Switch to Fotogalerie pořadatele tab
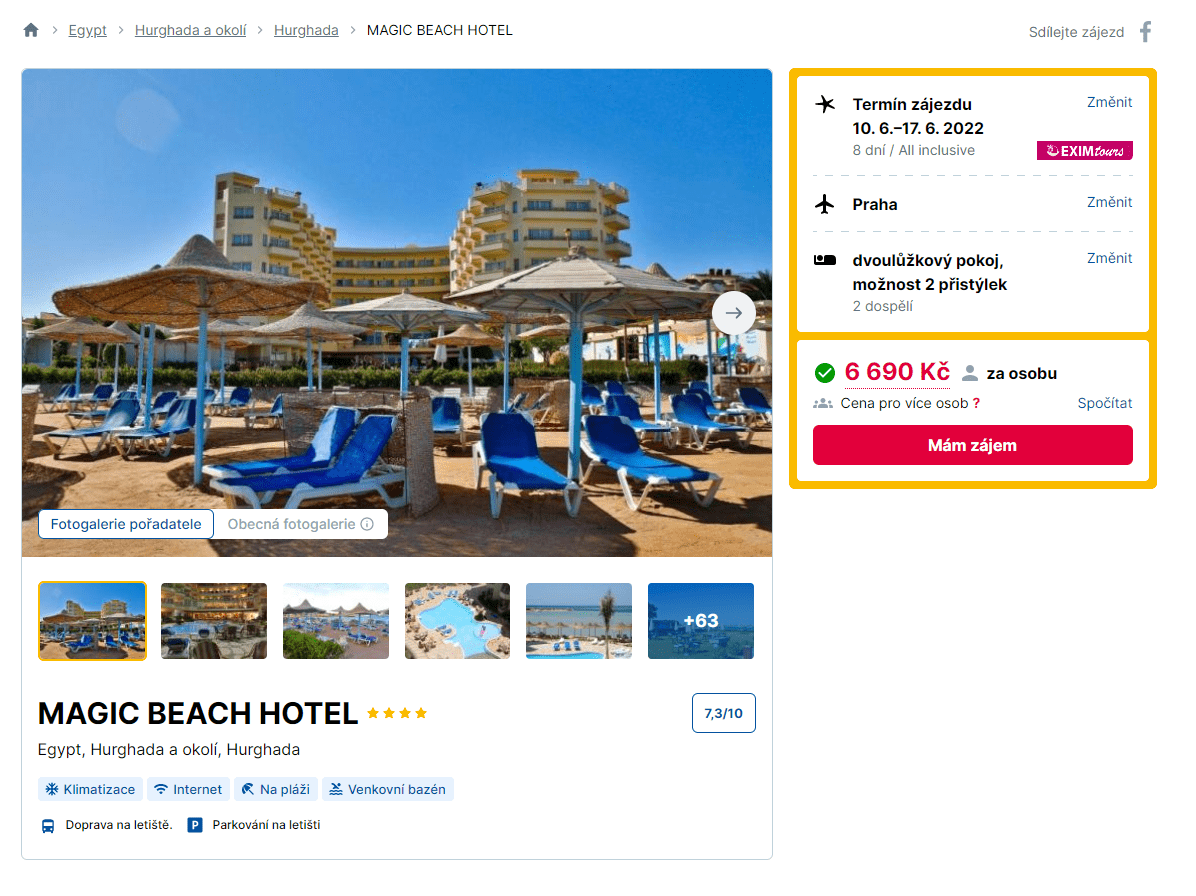1196x896 pixels. (x=126, y=524)
